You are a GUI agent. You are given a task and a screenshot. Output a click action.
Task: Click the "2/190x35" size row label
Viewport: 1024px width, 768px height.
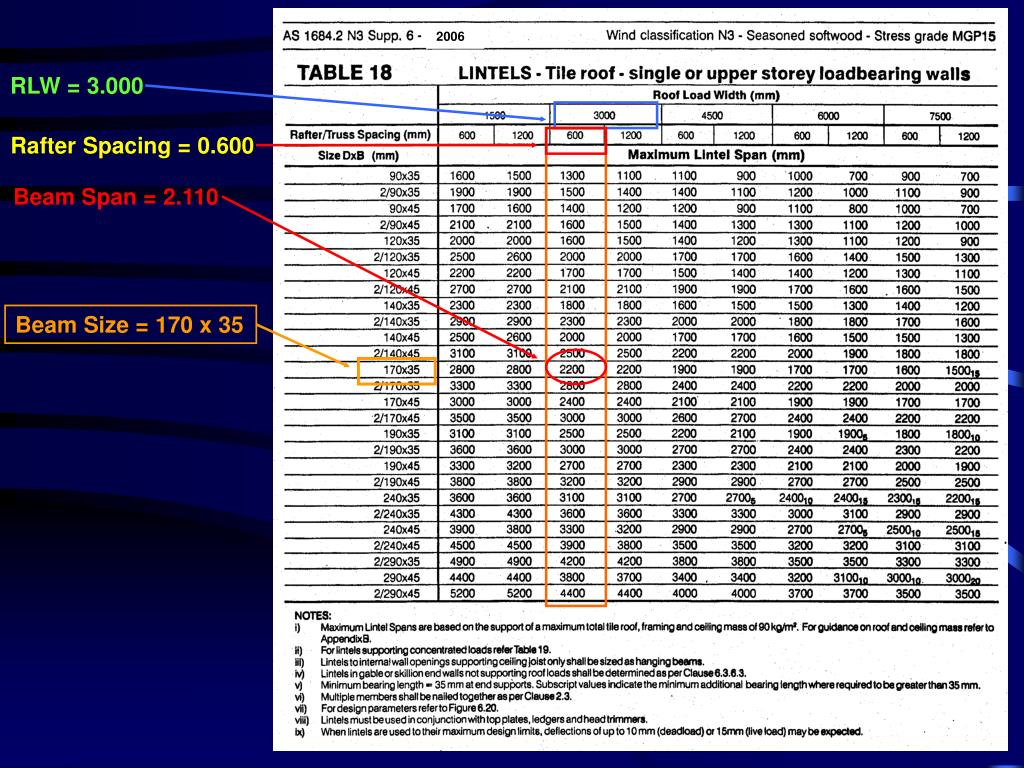(x=396, y=450)
